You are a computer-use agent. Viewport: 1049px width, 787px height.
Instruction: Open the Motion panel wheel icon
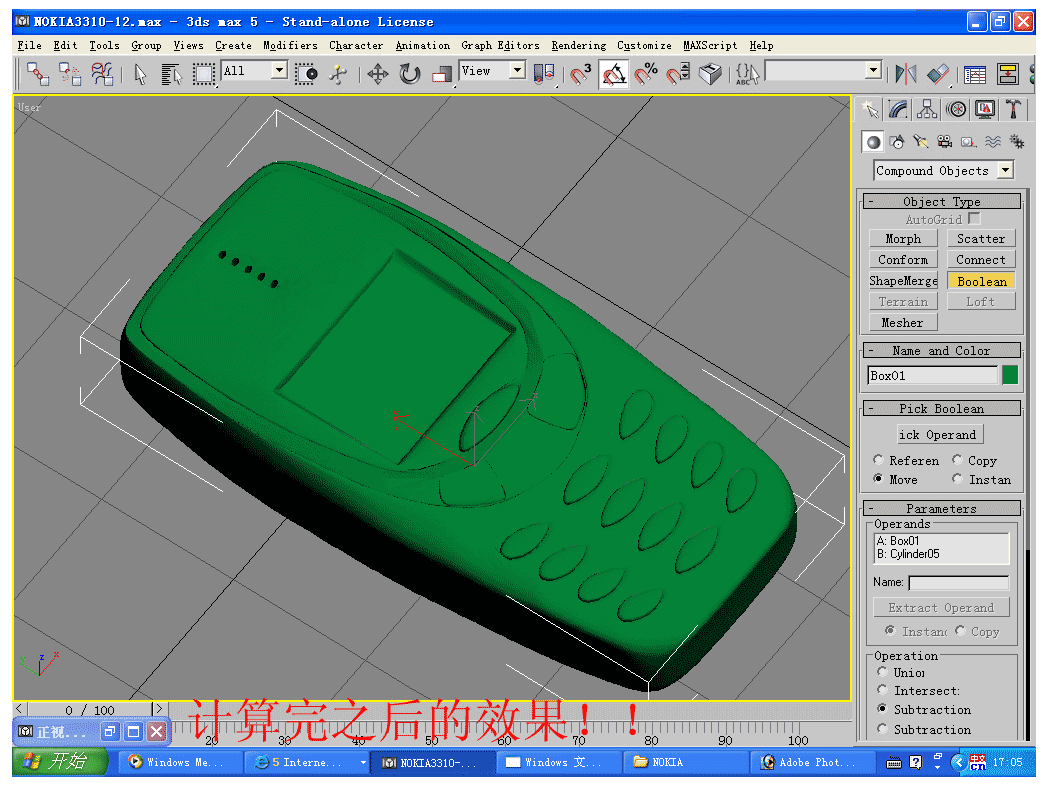(x=956, y=109)
